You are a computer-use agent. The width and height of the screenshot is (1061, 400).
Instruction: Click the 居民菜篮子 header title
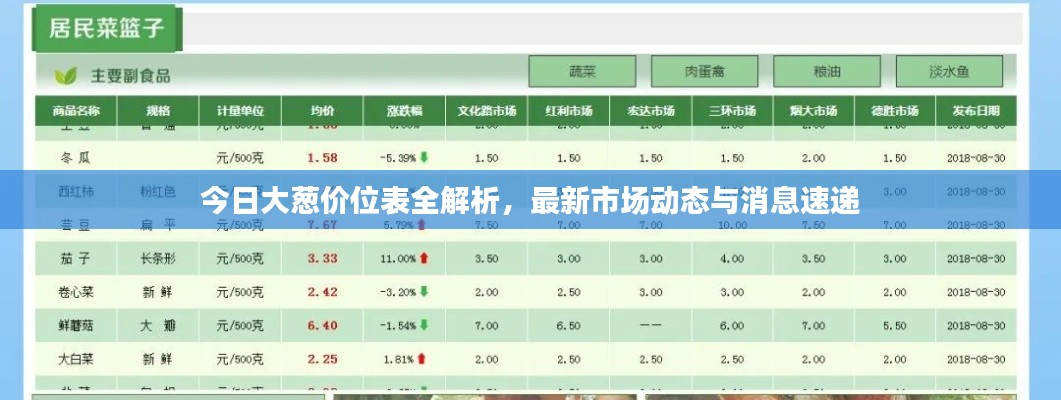click(107, 28)
